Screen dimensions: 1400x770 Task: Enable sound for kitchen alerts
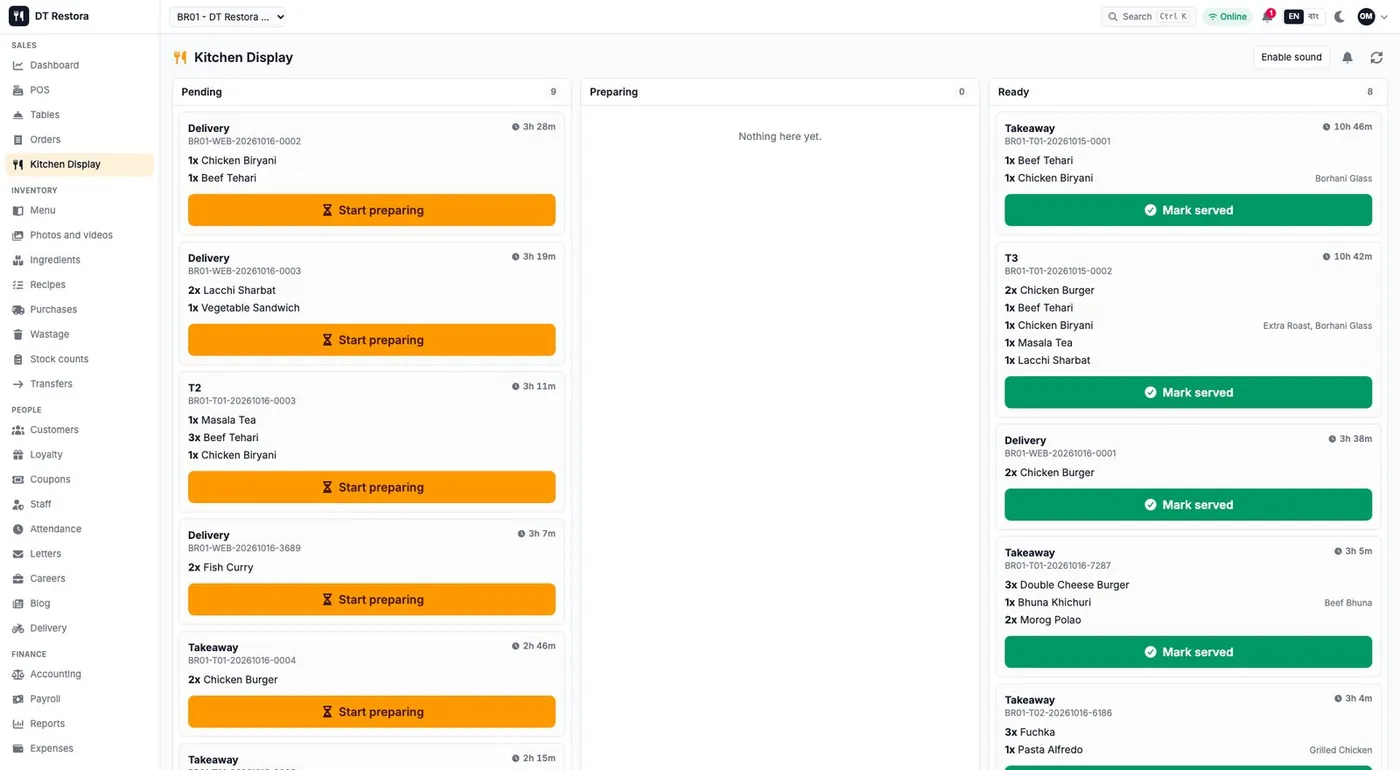click(x=1291, y=58)
